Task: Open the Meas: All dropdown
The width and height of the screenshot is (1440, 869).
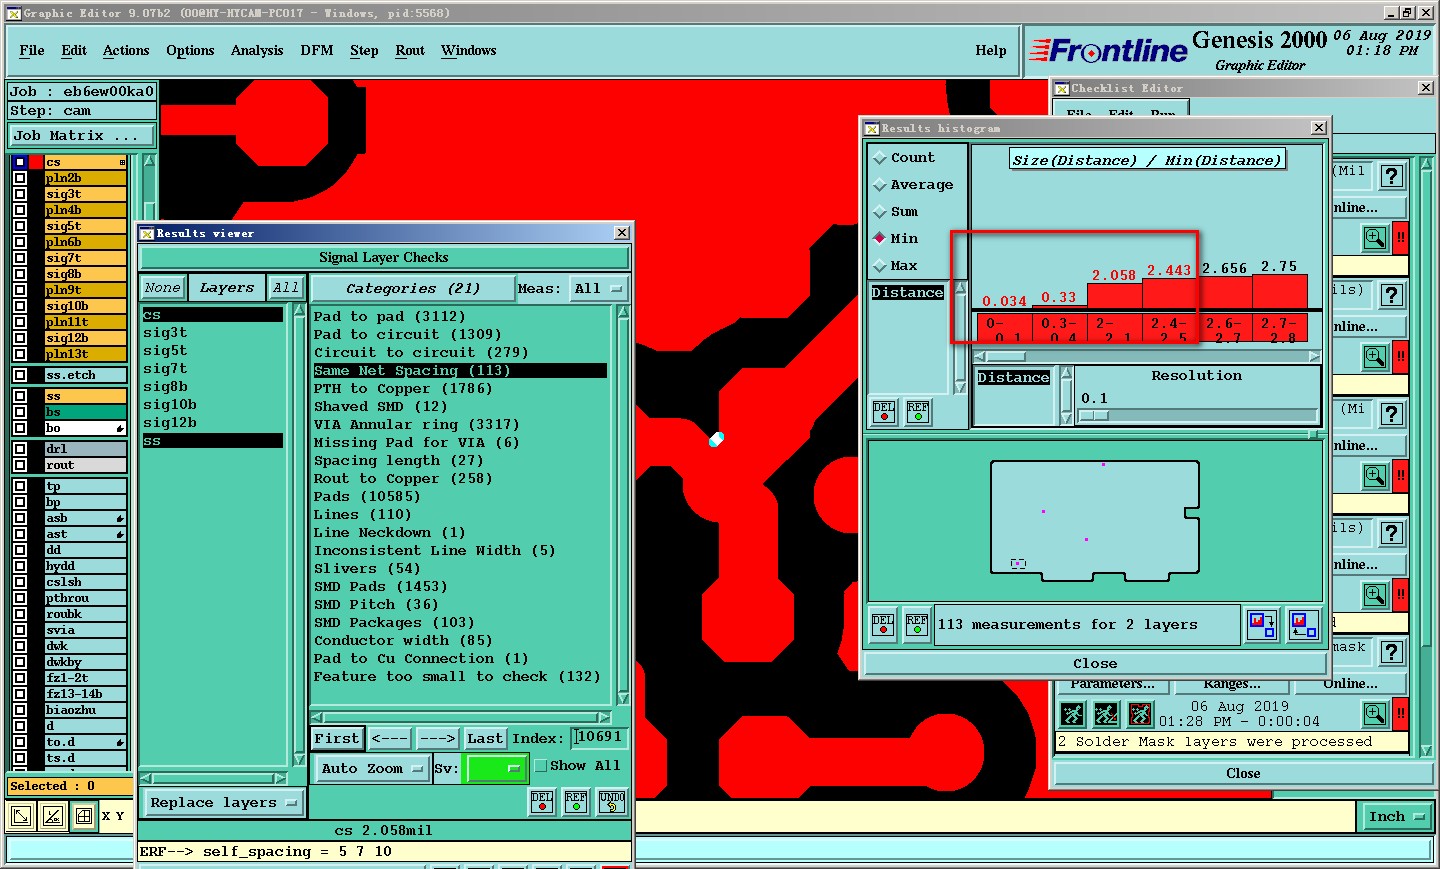Action: point(598,289)
